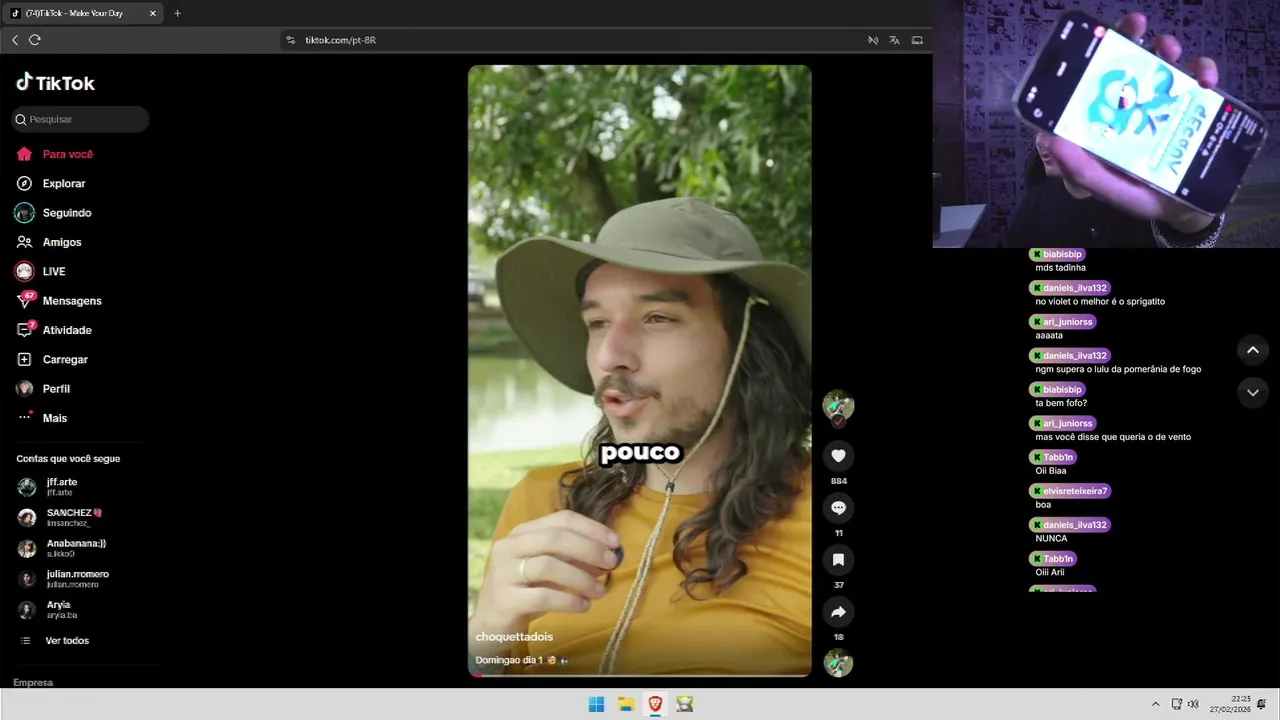Go to the Seguindo feed

pos(54,213)
